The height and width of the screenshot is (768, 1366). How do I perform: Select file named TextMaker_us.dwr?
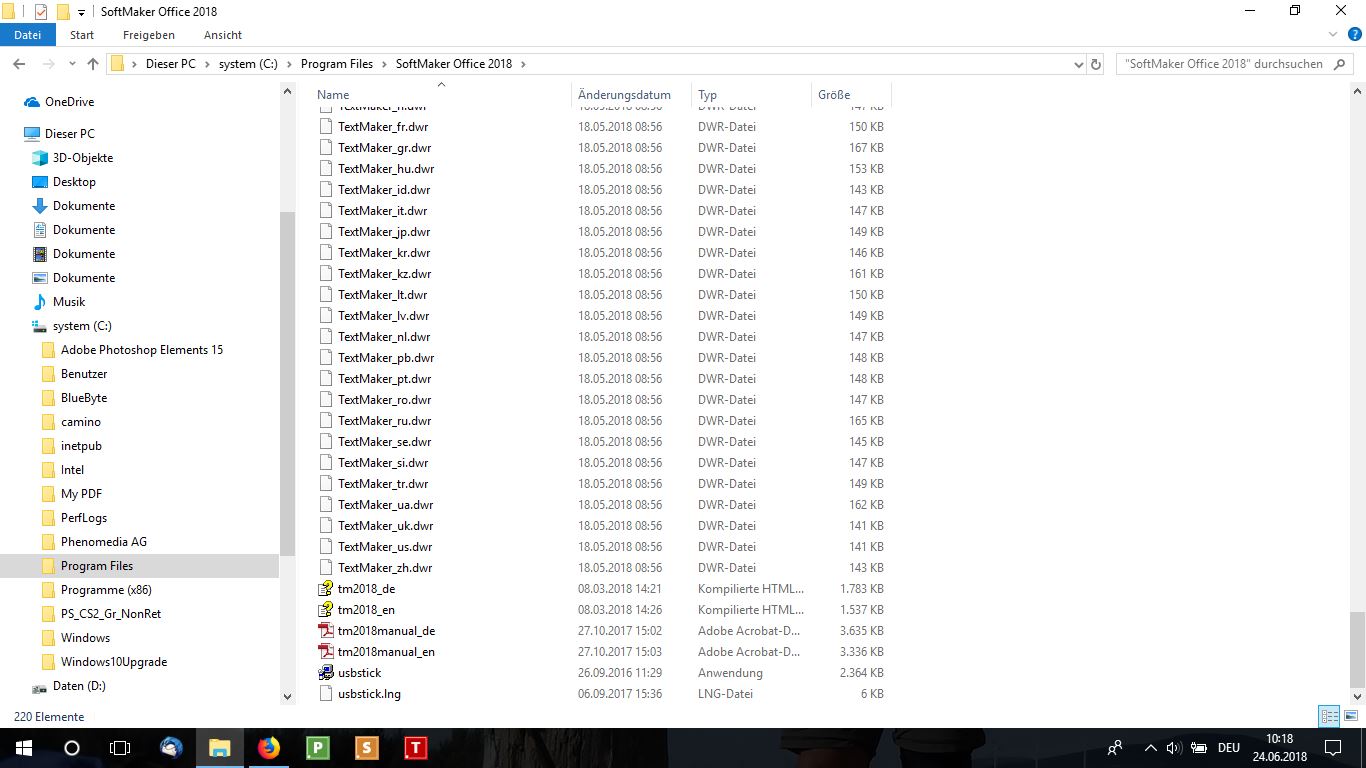tap(385, 547)
